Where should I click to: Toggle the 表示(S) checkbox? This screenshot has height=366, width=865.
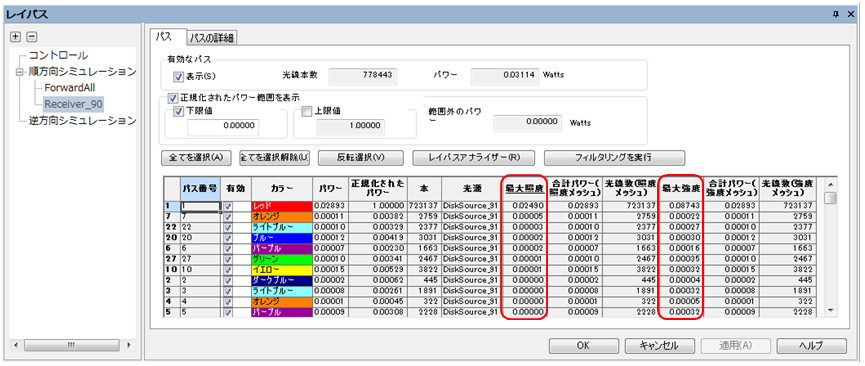coord(177,77)
